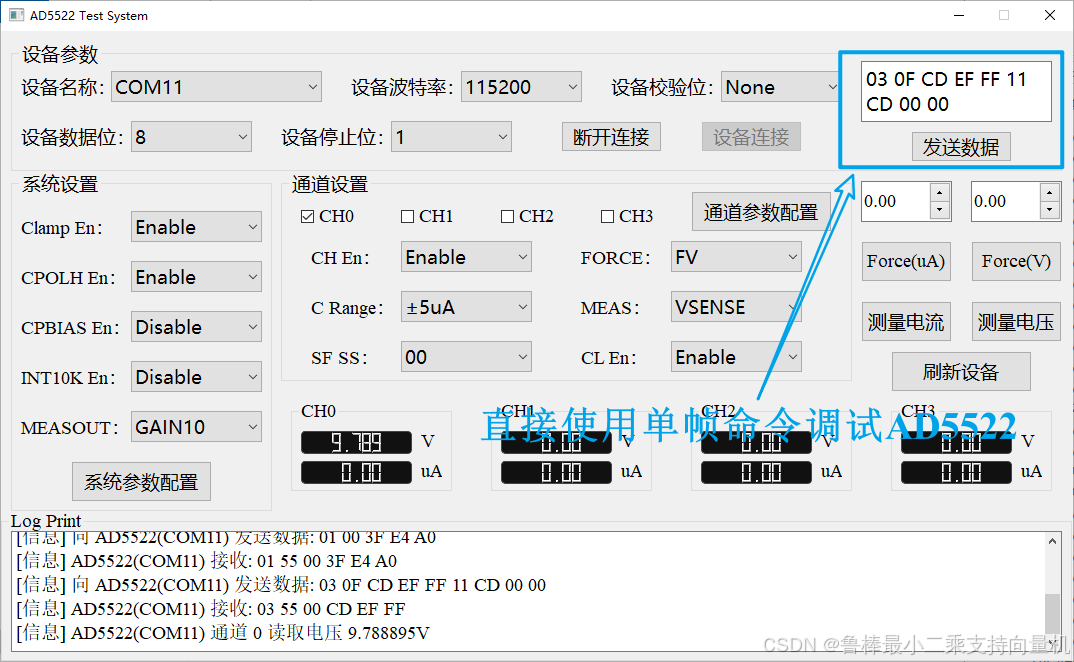
Task: Click the CH0 current uA display
Action: pyautogui.click(x=356, y=473)
